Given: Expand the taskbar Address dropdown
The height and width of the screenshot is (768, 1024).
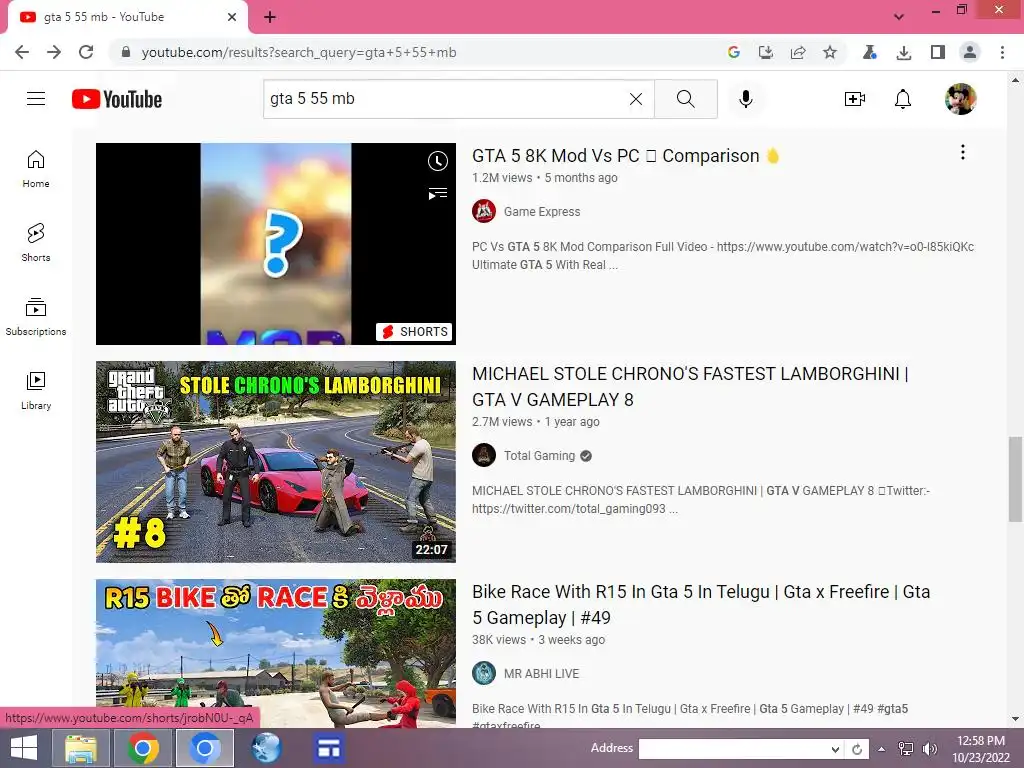Looking at the screenshot, I should 835,749.
